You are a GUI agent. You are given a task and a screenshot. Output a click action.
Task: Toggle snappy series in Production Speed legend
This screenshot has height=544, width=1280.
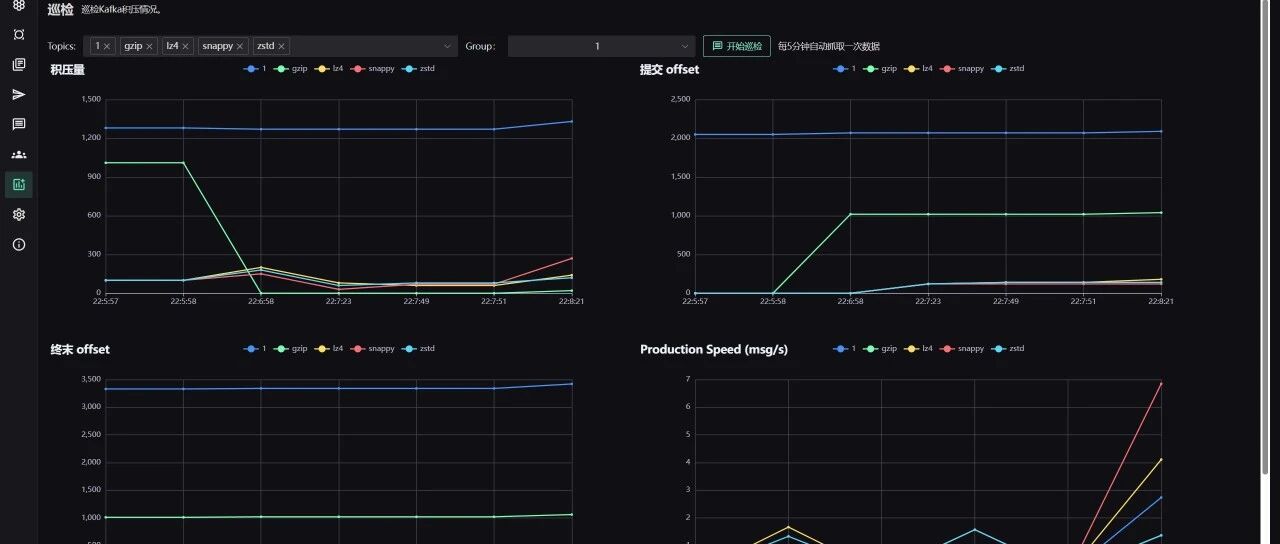[962, 349]
